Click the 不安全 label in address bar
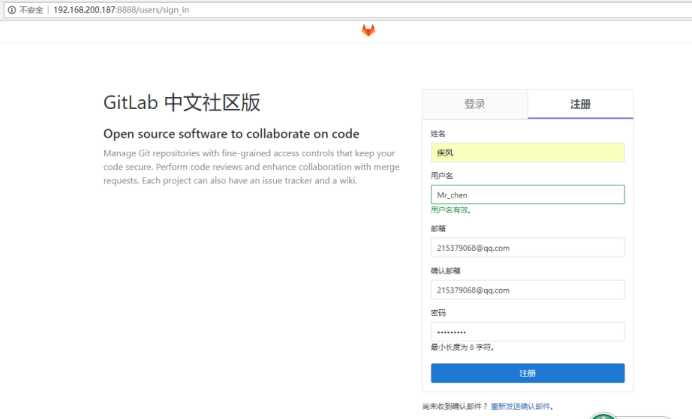 tap(31, 10)
